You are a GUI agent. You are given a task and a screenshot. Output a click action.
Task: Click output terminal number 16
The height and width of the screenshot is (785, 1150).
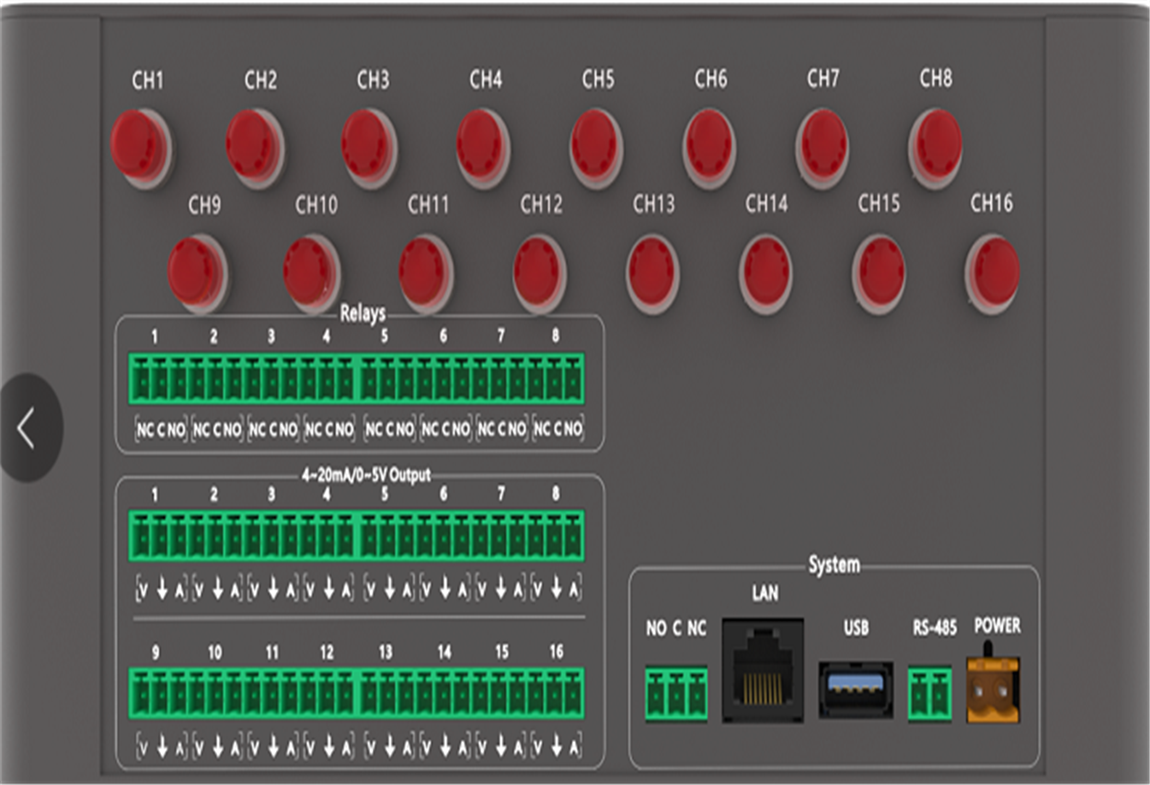tap(556, 694)
